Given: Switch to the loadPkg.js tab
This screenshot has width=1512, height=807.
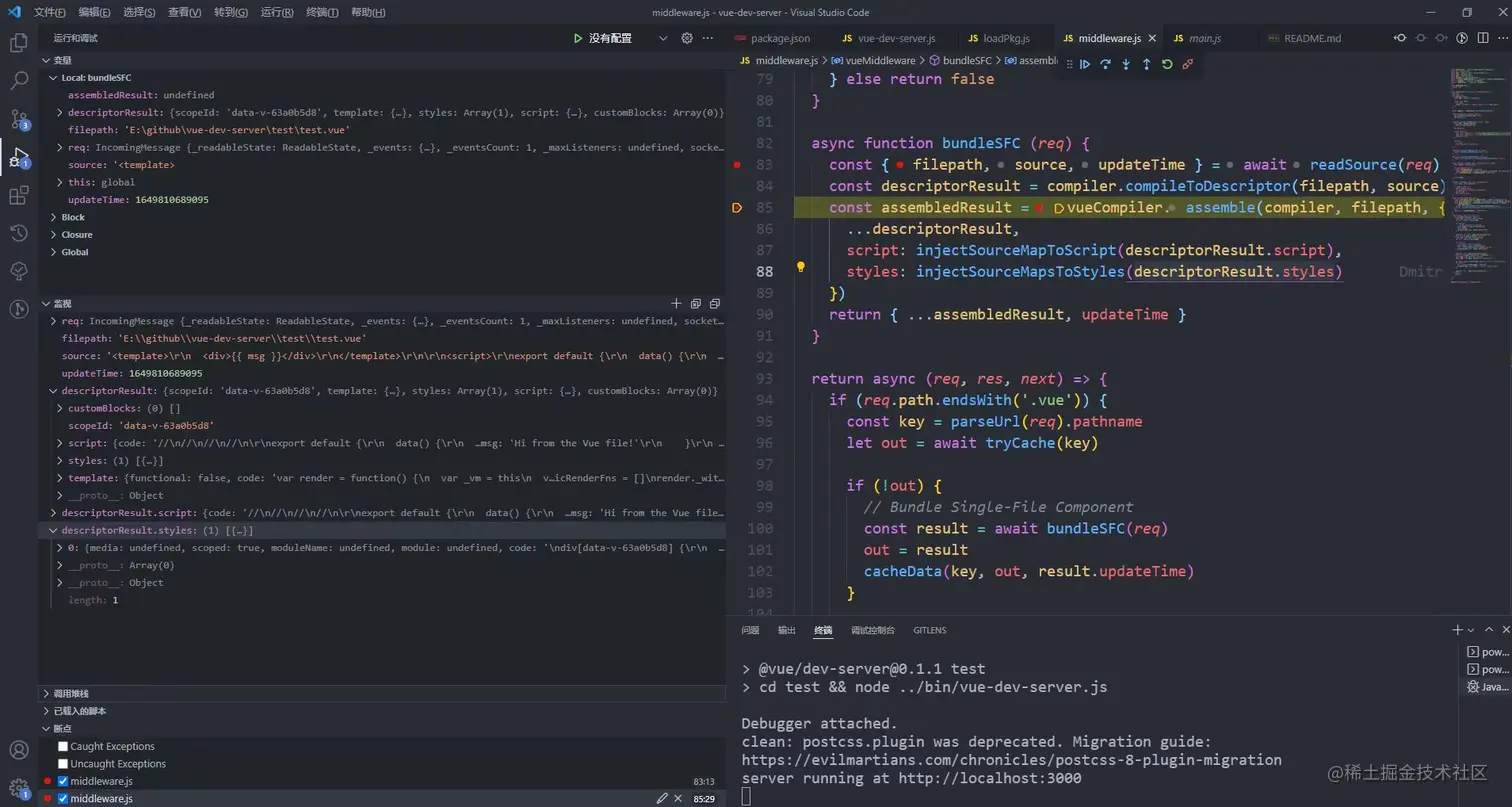Looking at the screenshot, I should [1001, 38].
